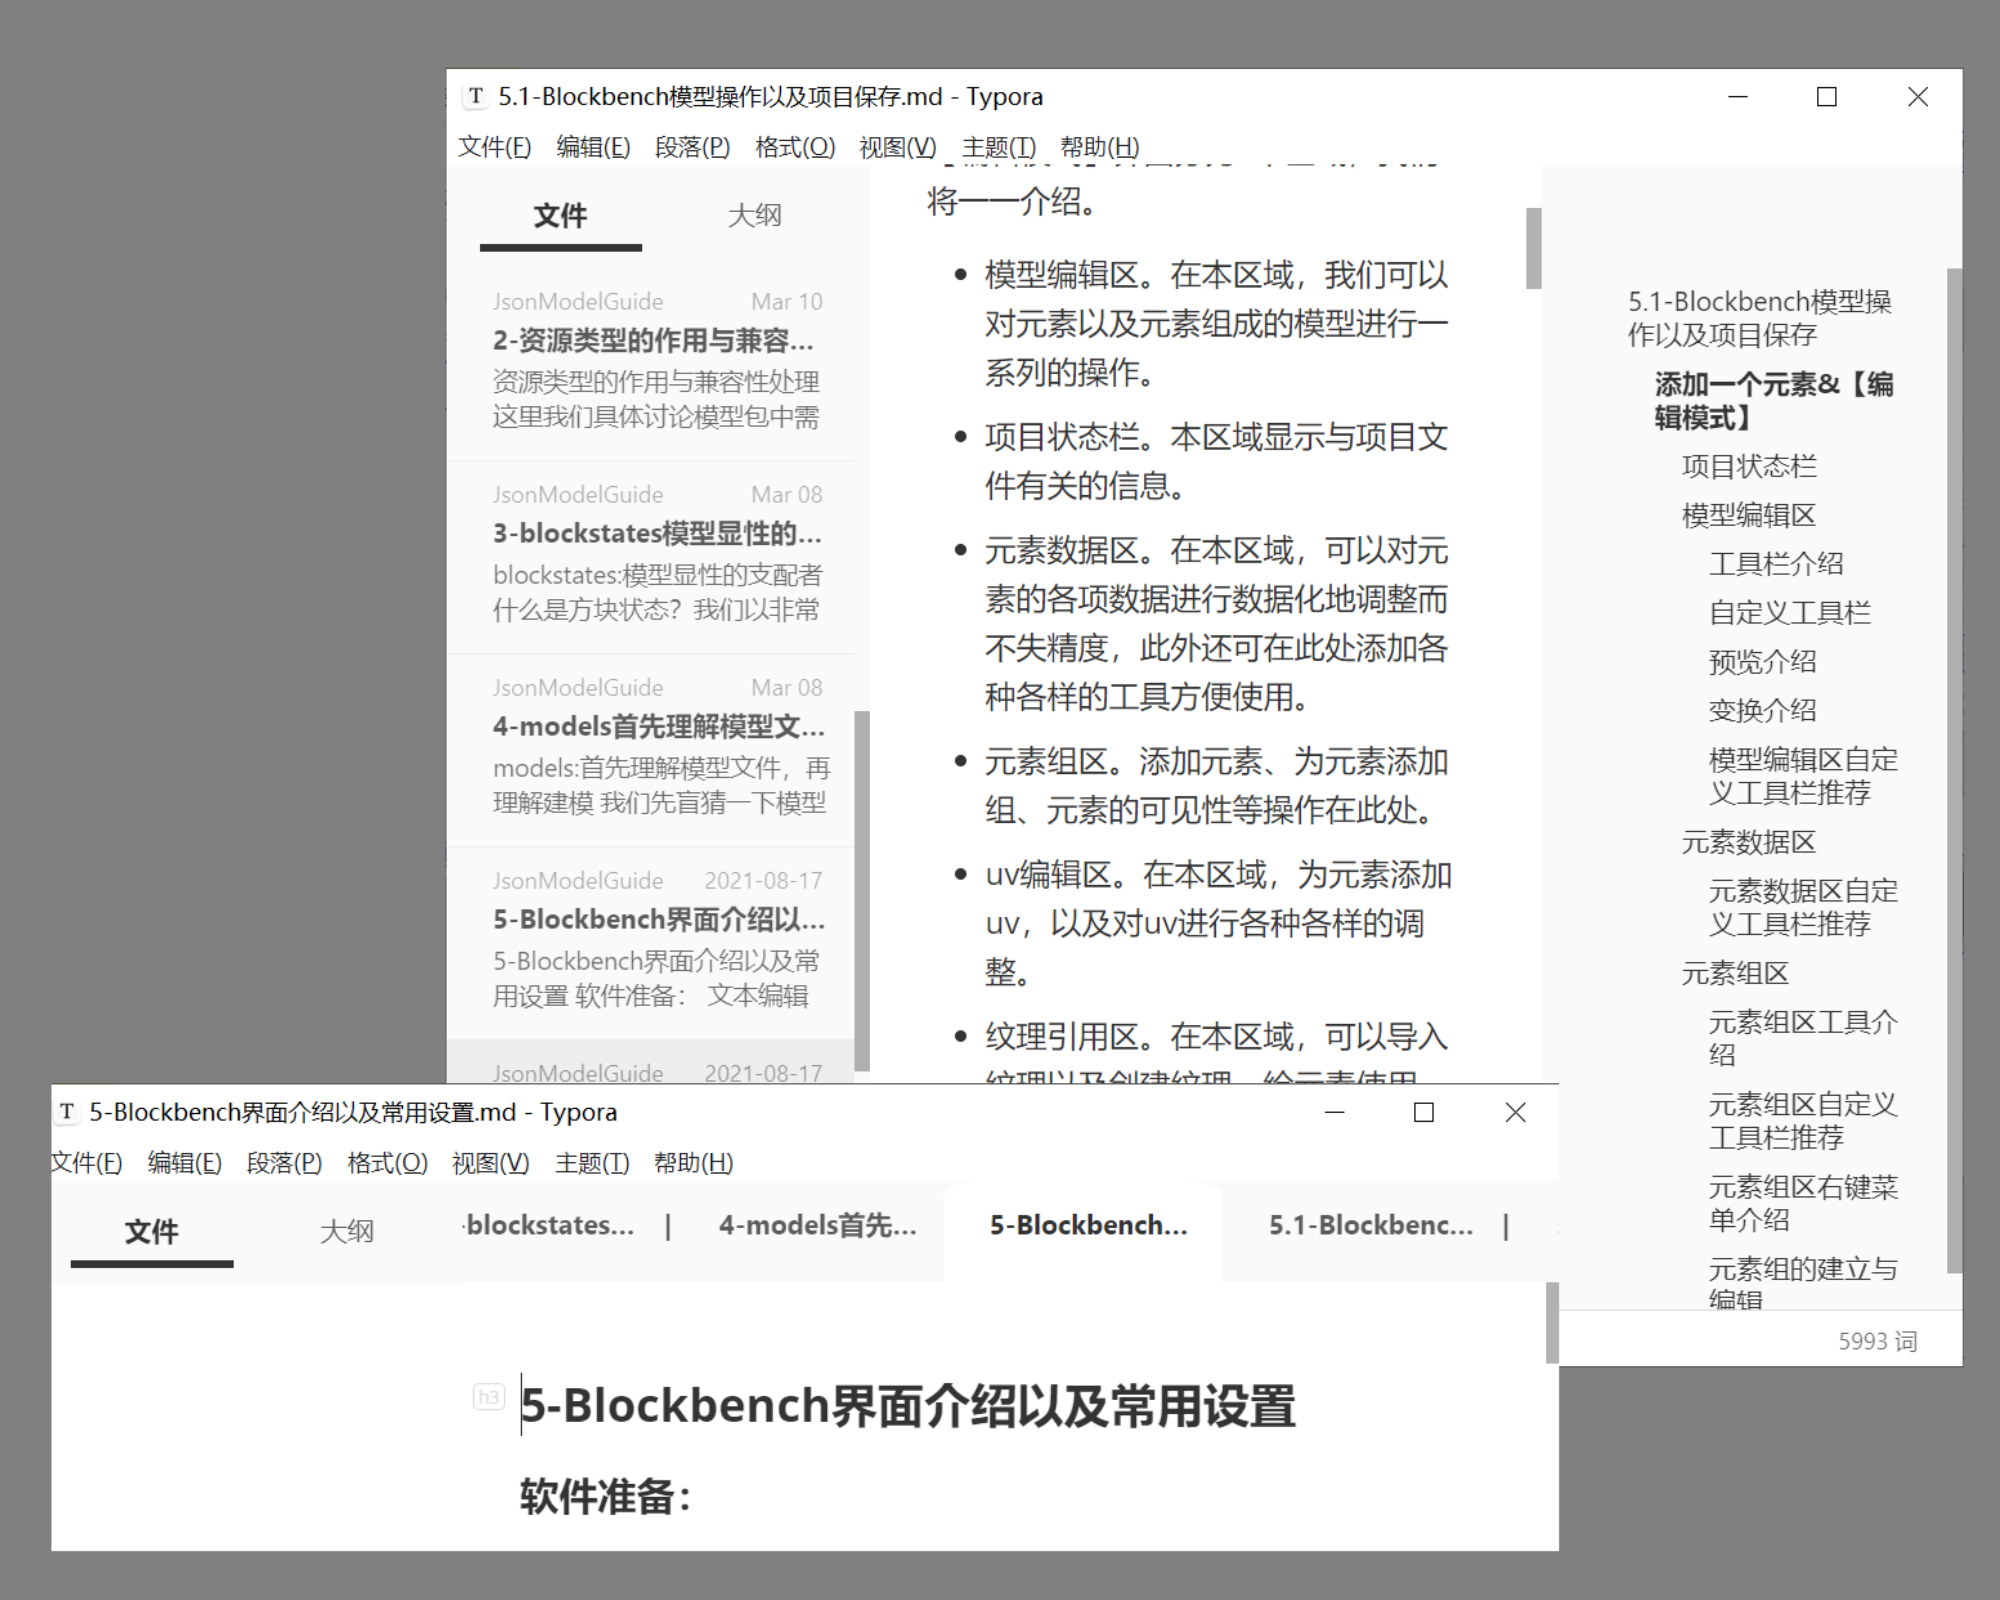Close the front 5-Blockbench window

(x=1515, y=1112)
